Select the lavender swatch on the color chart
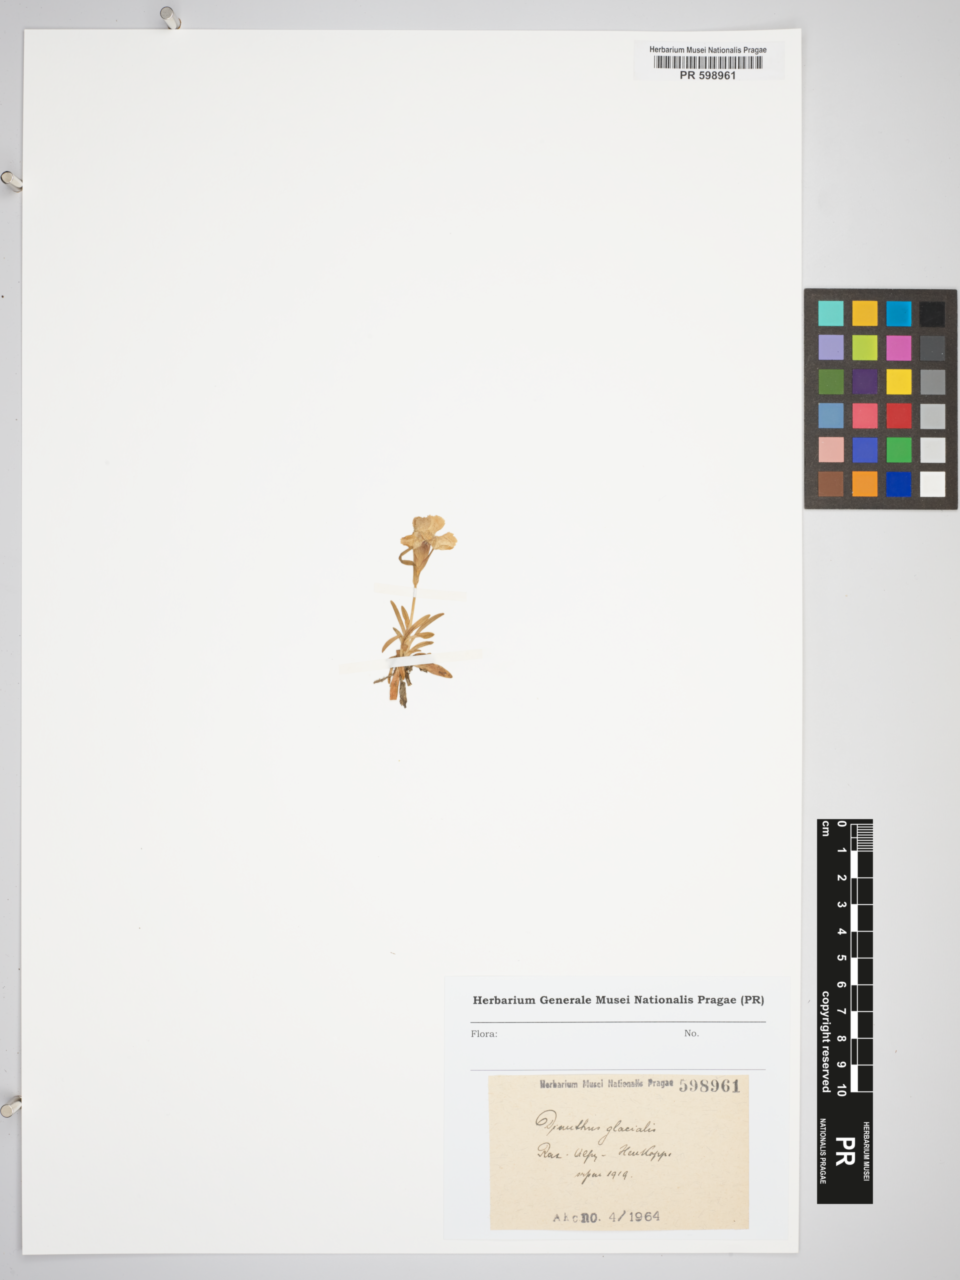 tap(831, 348)
